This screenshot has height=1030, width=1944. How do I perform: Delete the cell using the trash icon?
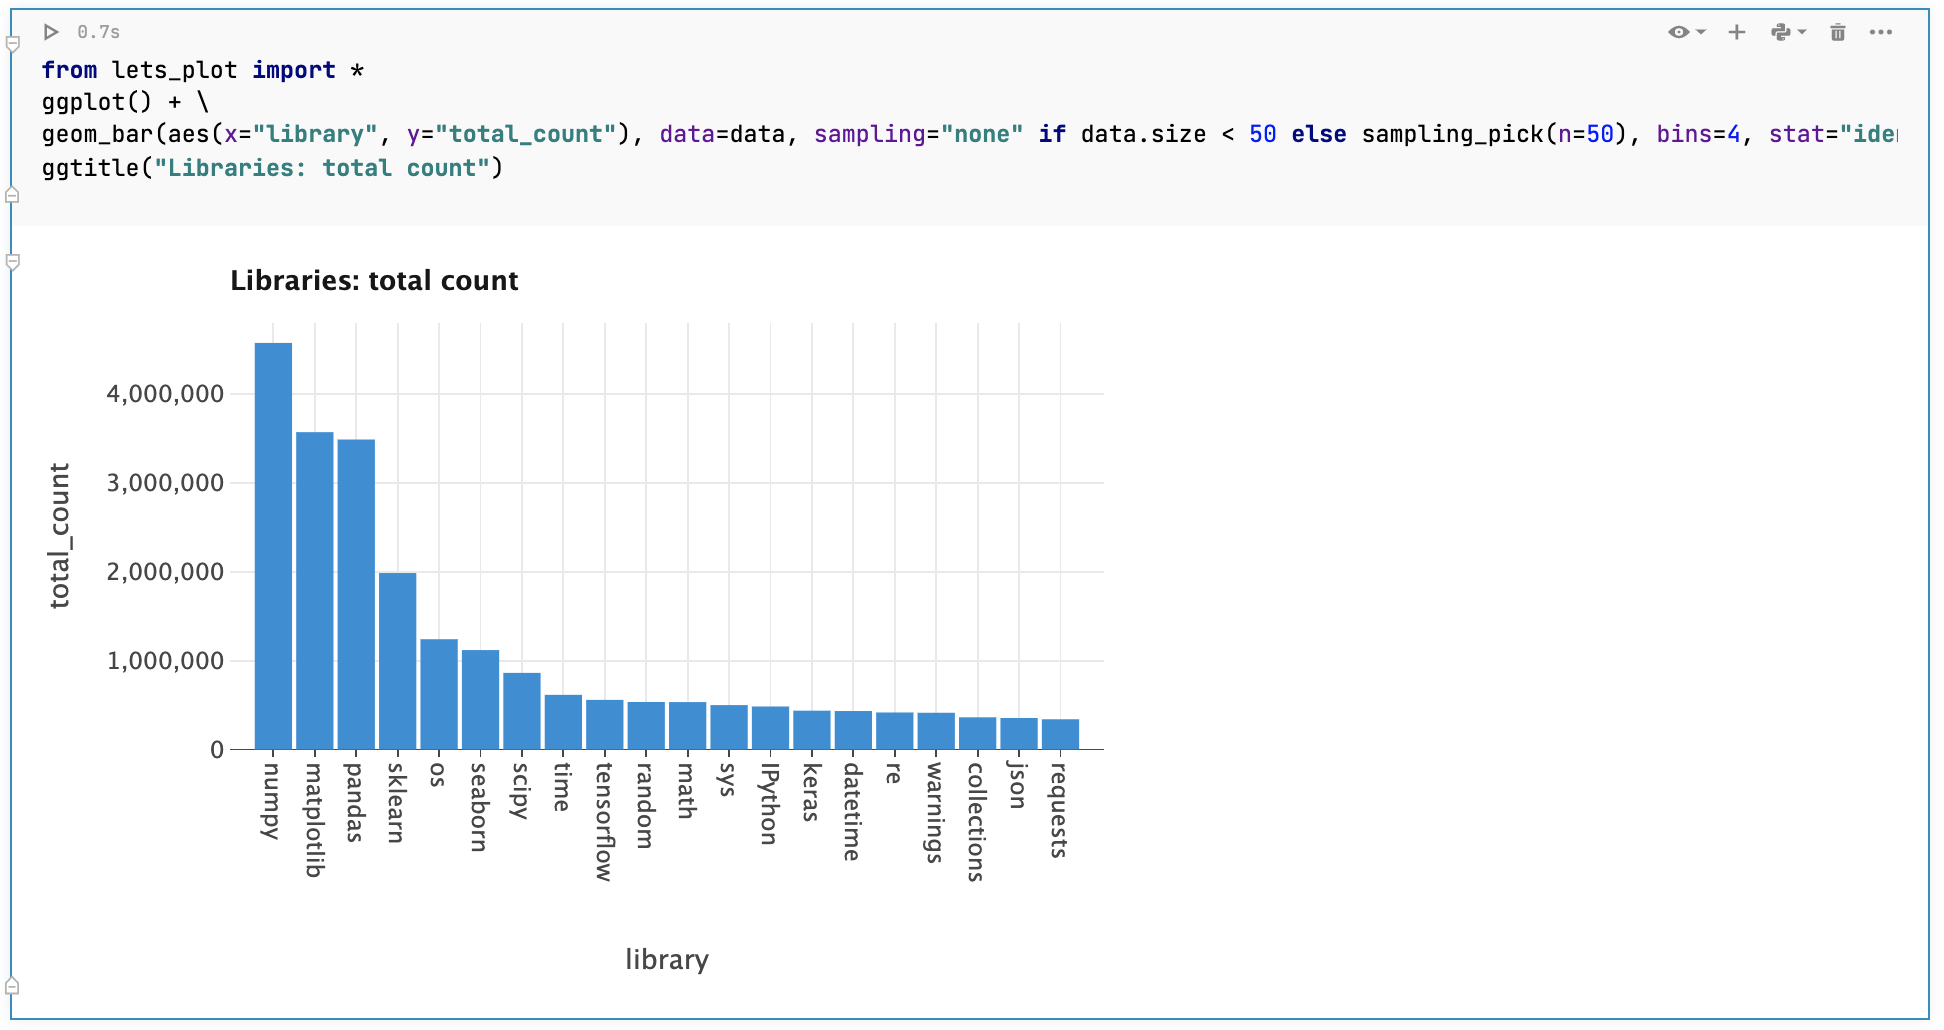coord(1837,32)
